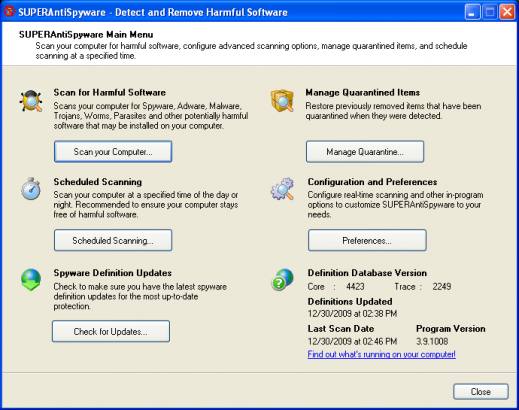Click the disabled maximize window button

pyautogui.click(x=490, y=12)
